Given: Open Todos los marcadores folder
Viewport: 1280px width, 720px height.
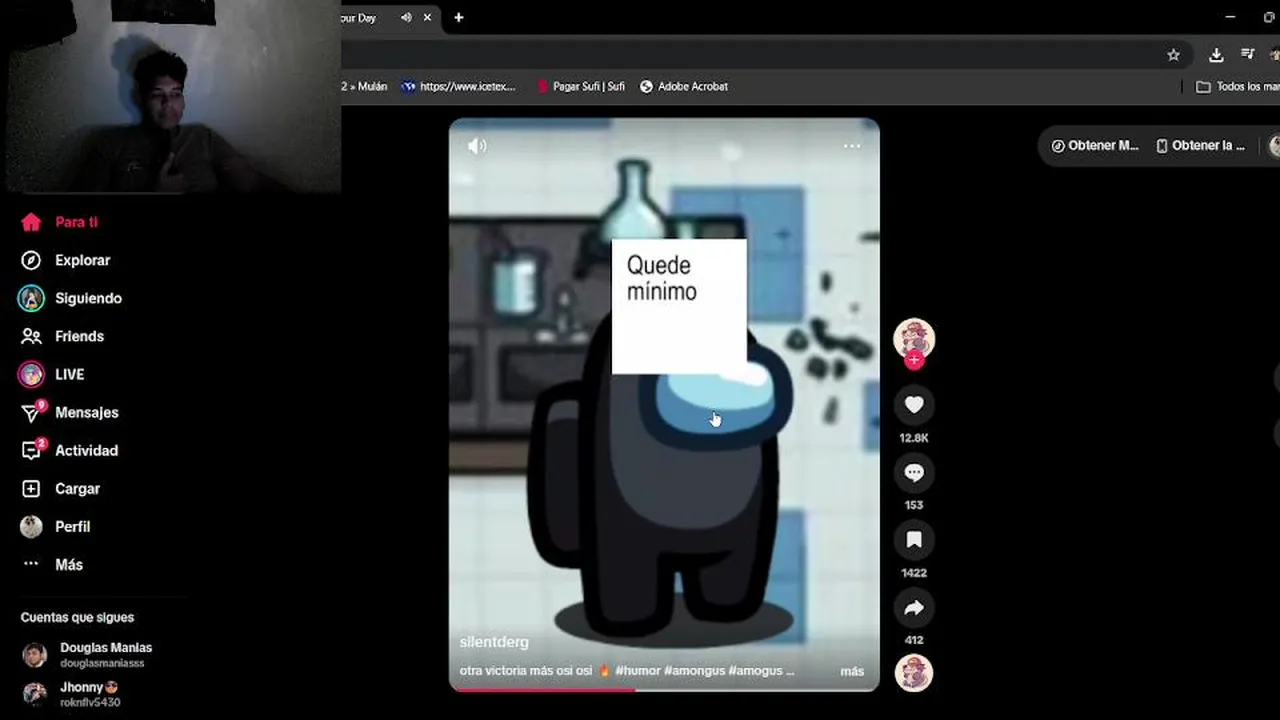Looking at the screenshot, I should click(x=1237, y=87).
